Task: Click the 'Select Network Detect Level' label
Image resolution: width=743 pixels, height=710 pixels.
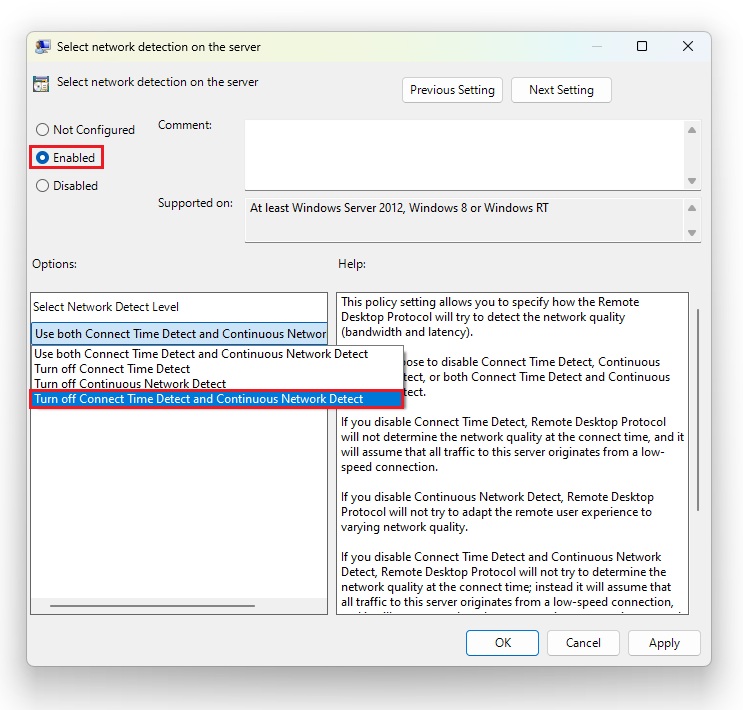Action: [106, 307]
